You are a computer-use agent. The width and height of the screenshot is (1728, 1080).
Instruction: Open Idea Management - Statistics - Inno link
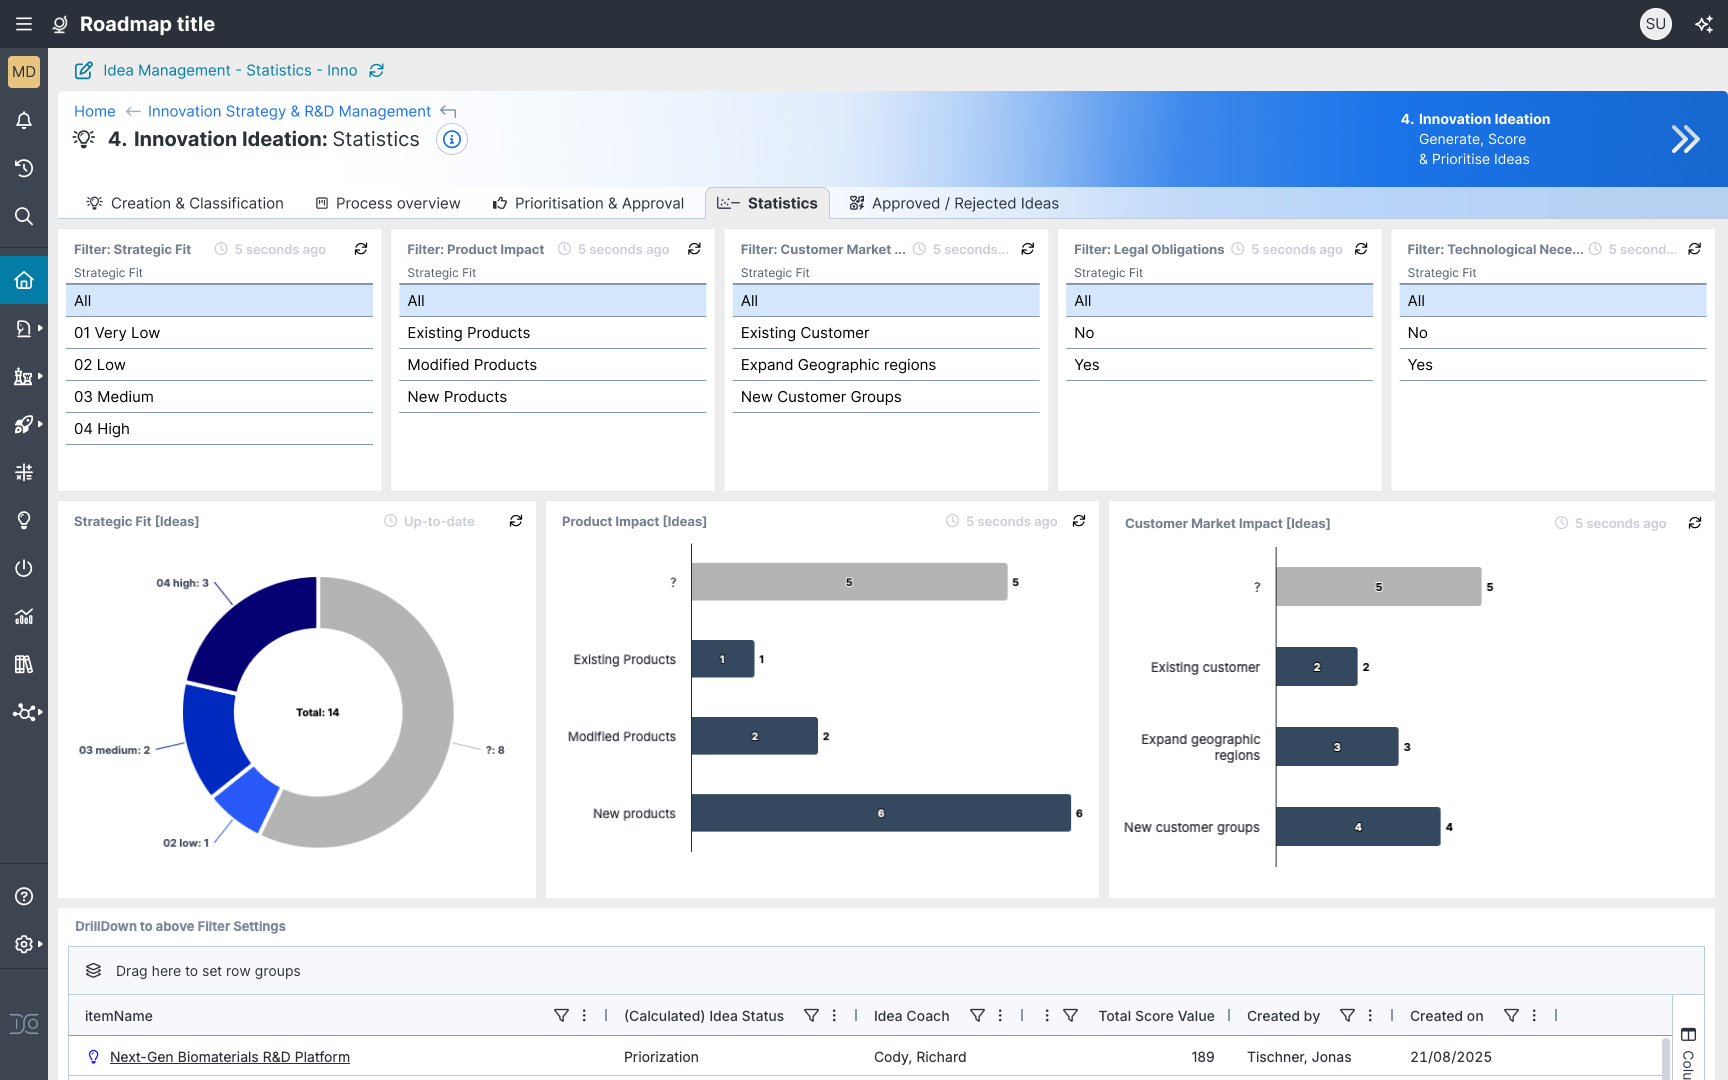(x=230, y=70)
